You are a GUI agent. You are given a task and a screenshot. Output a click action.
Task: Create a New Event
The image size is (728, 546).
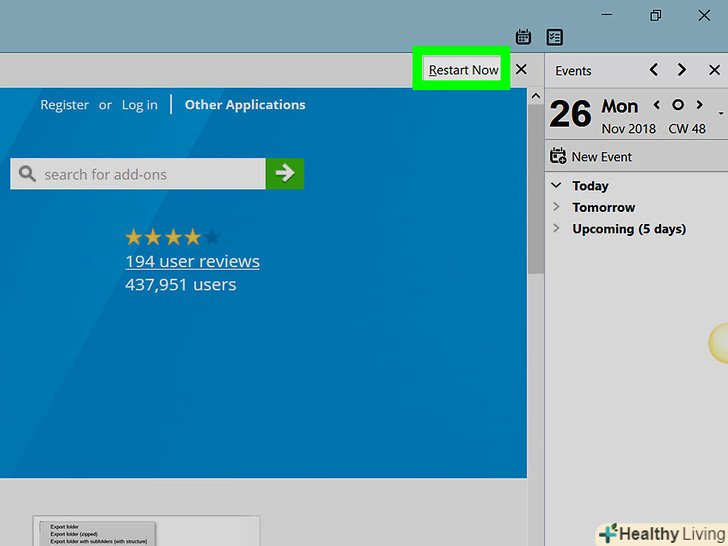point(592,157)
